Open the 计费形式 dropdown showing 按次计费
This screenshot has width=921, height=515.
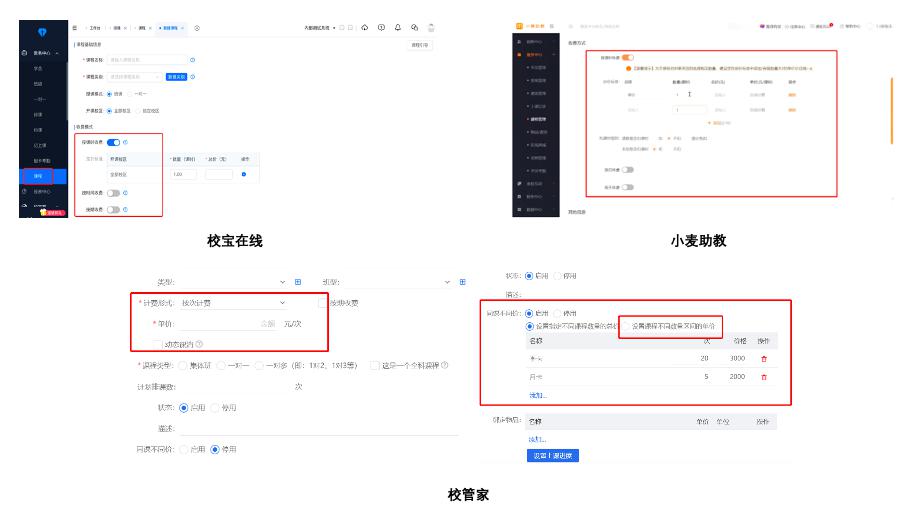233,303
